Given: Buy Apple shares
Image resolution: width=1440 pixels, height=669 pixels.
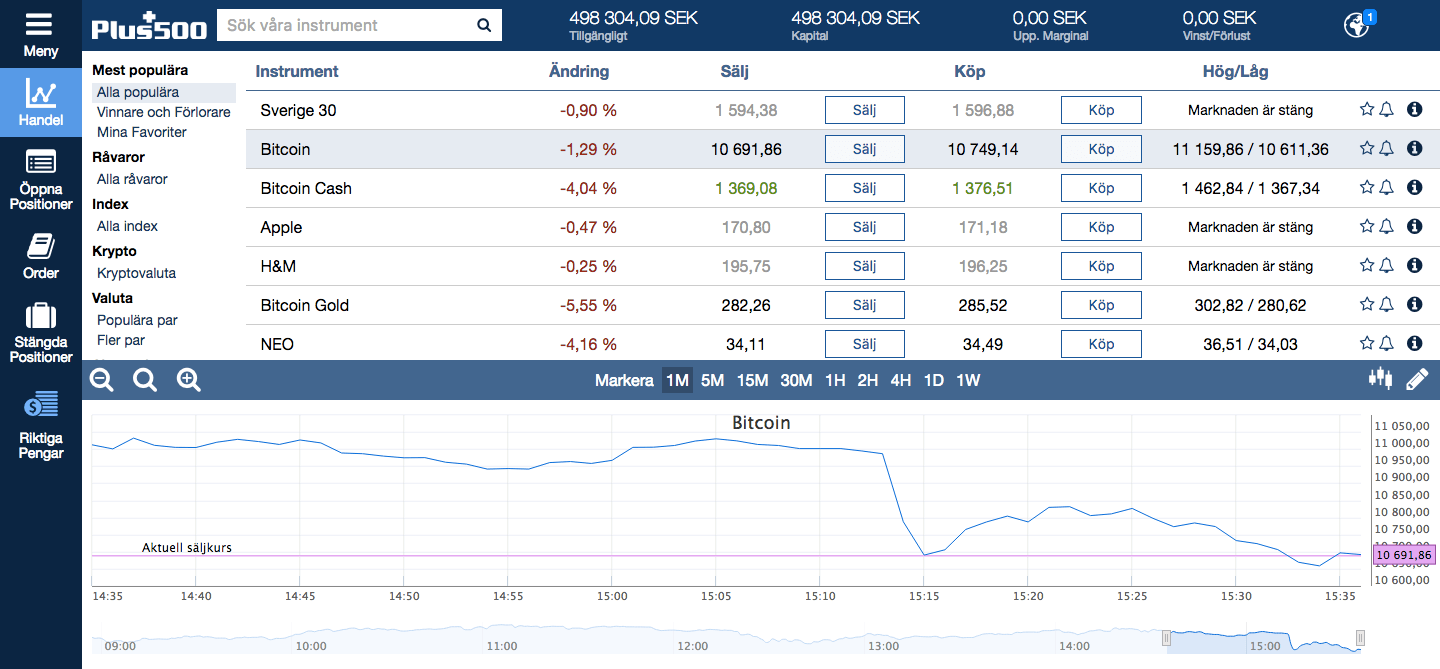Looking at the screenshot, I should click(x=1101, y=227).
